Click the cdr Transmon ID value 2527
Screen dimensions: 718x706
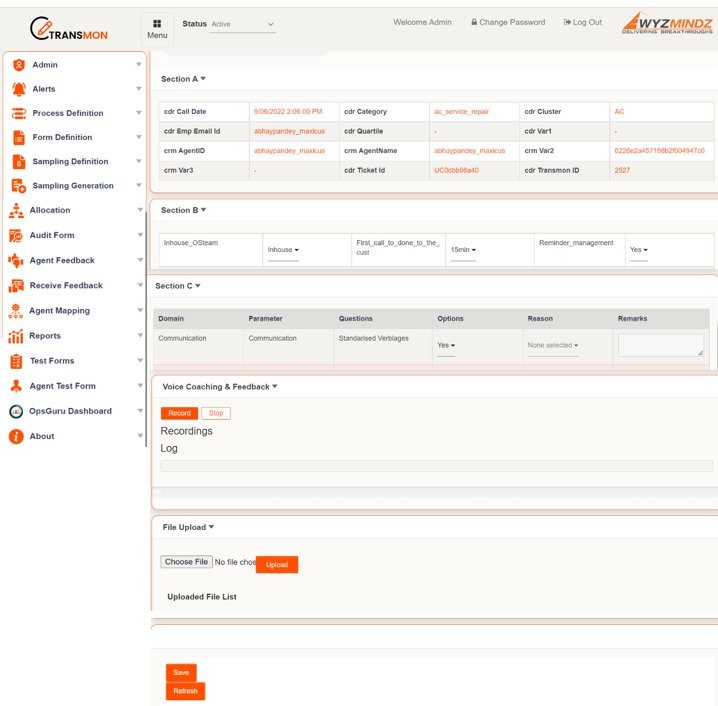(622, 170)
